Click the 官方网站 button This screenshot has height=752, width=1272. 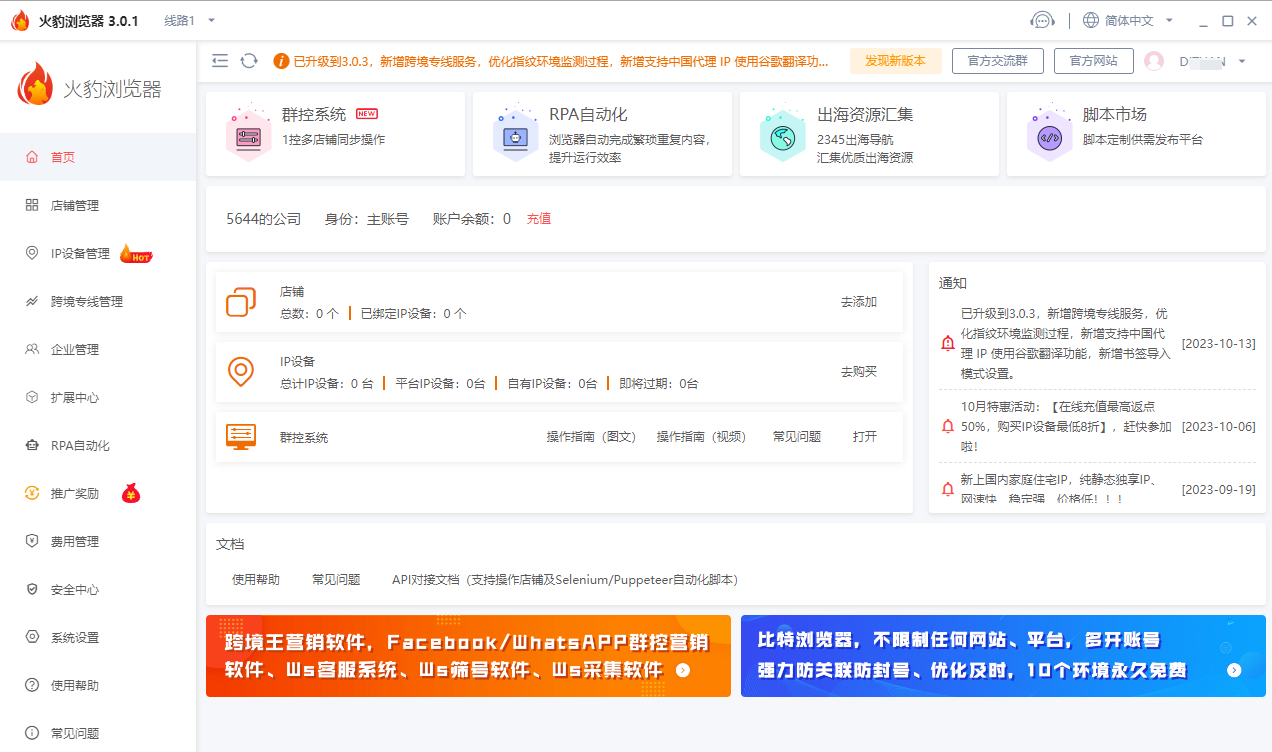click(x=1093, y=61)
